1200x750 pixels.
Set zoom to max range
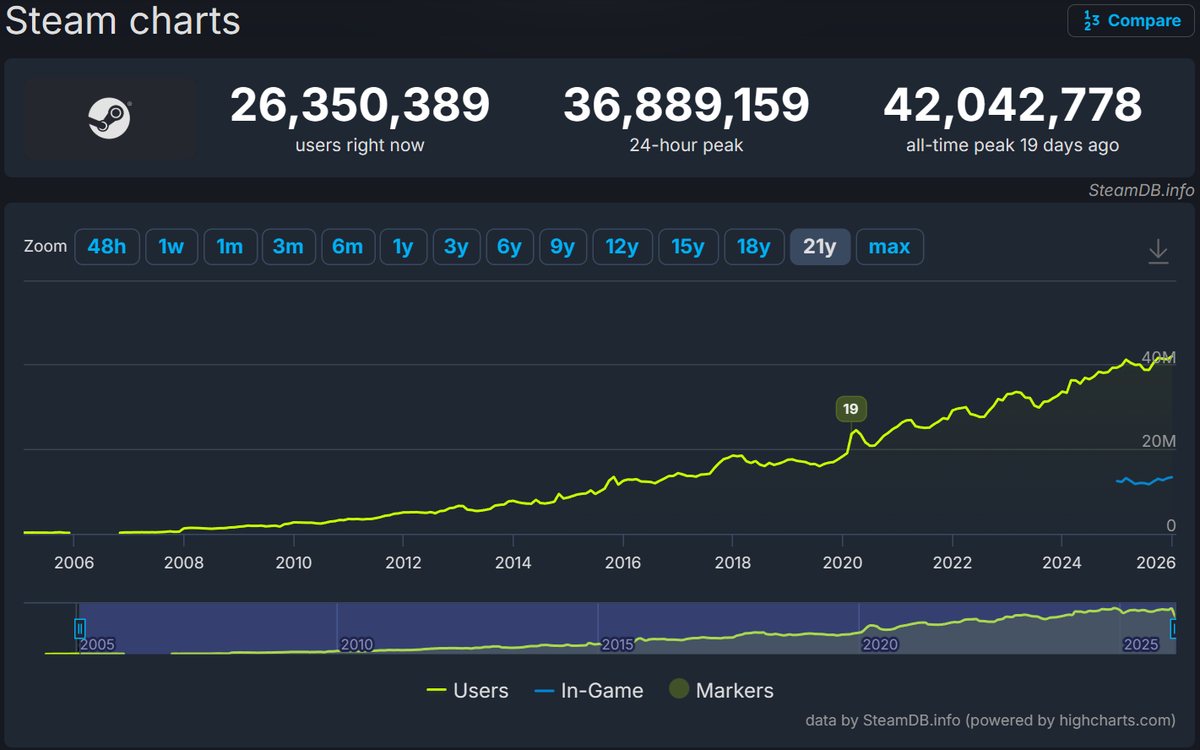890,247
